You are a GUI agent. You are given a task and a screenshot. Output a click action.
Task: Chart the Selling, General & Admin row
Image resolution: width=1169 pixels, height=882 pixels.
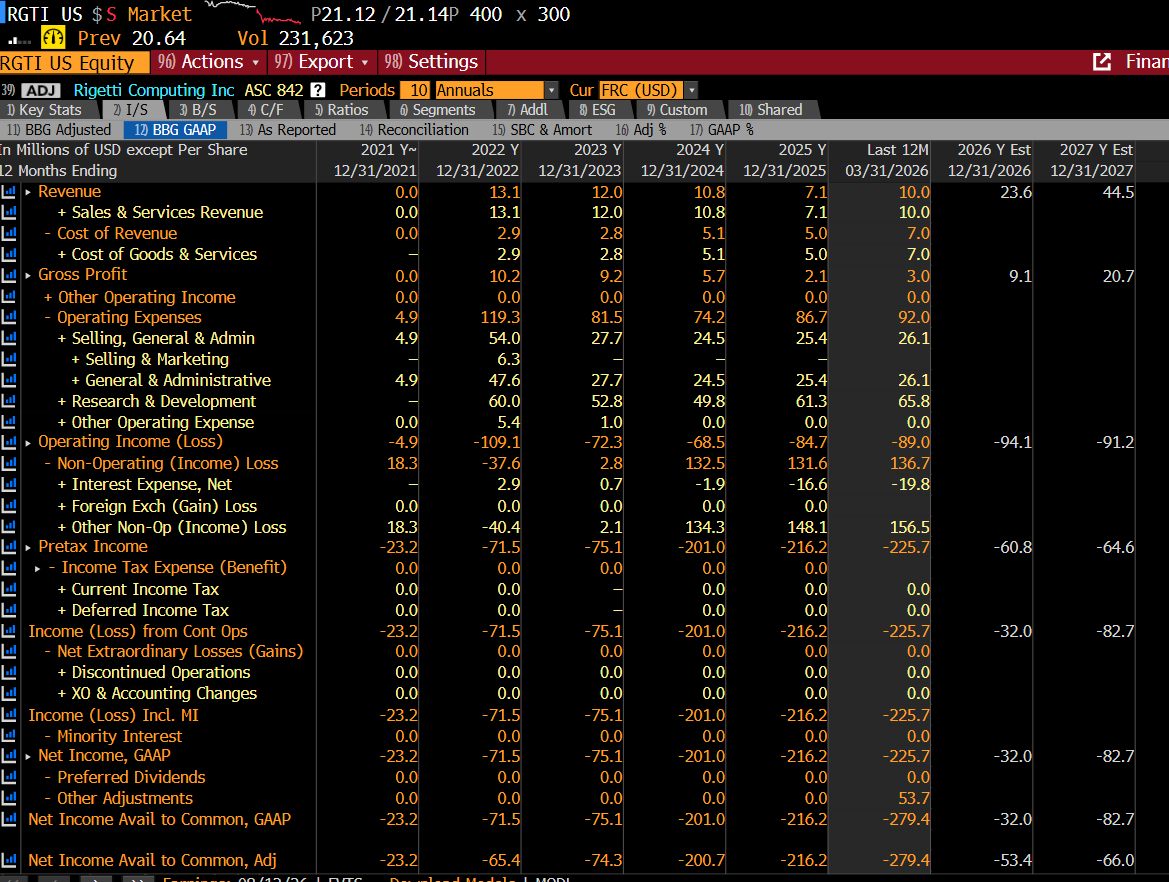pos(9,338)
